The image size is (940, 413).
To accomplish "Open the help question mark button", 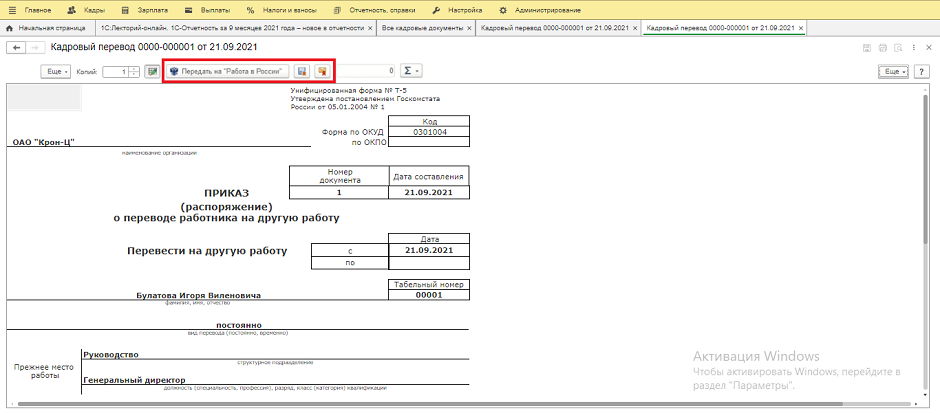I will click(923, 71).
